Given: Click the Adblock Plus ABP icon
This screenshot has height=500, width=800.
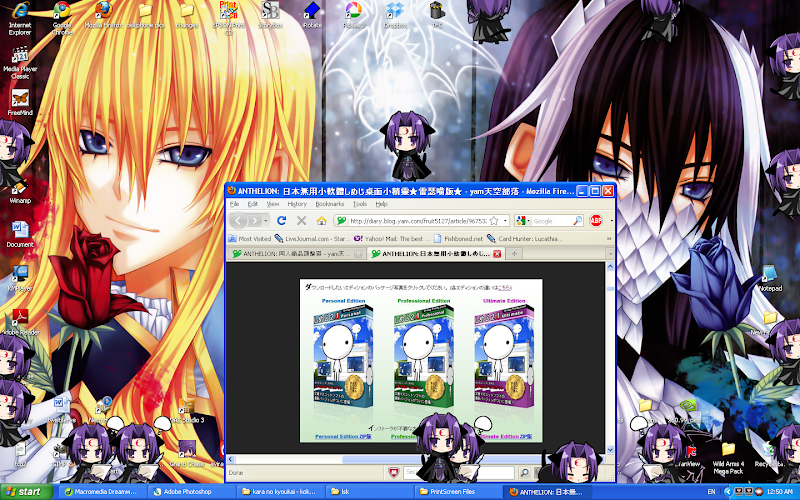Looking at the screenshot, I should (x=595, y=220).
